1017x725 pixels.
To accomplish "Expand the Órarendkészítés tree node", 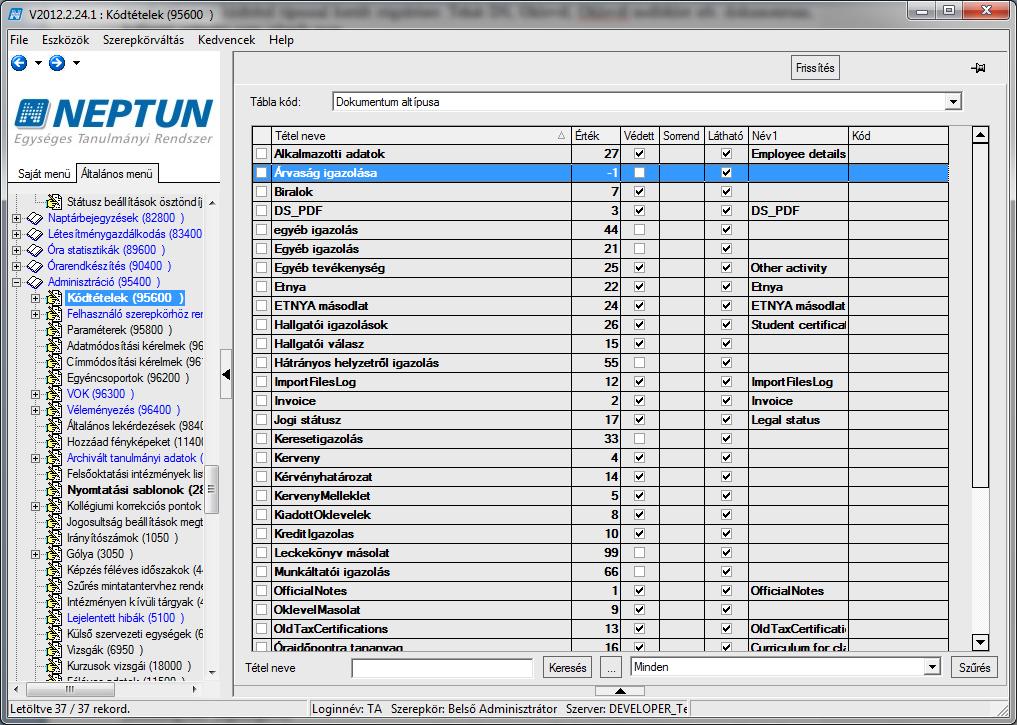I will point(17,266).
